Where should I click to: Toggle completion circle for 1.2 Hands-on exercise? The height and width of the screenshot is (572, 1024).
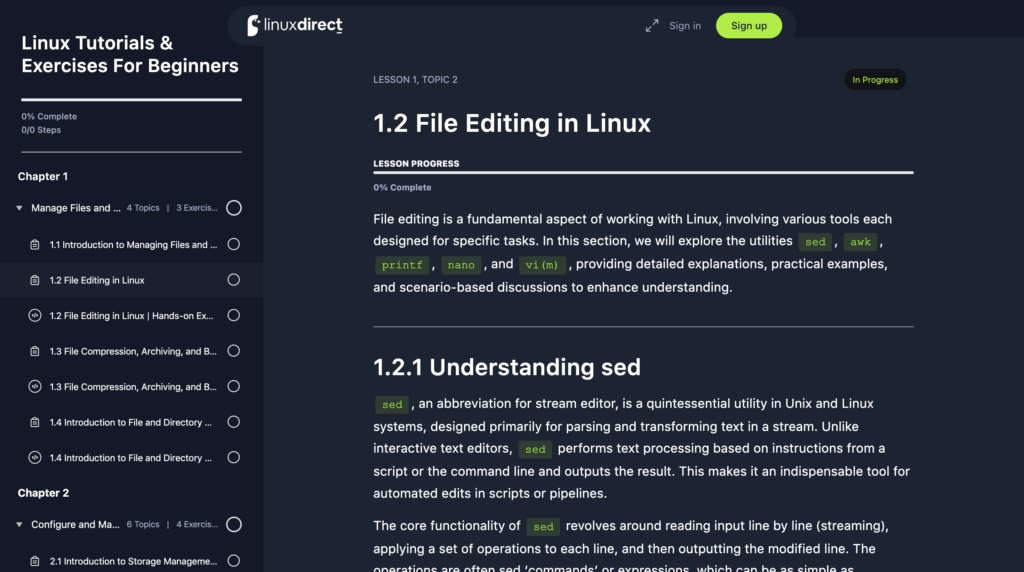(x=234, y=315)
